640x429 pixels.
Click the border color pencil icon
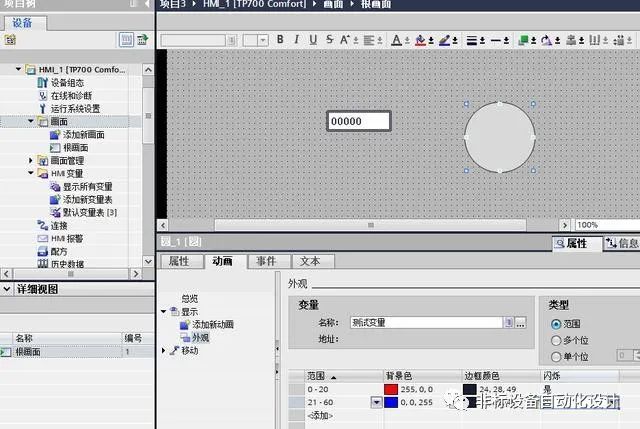444,40
